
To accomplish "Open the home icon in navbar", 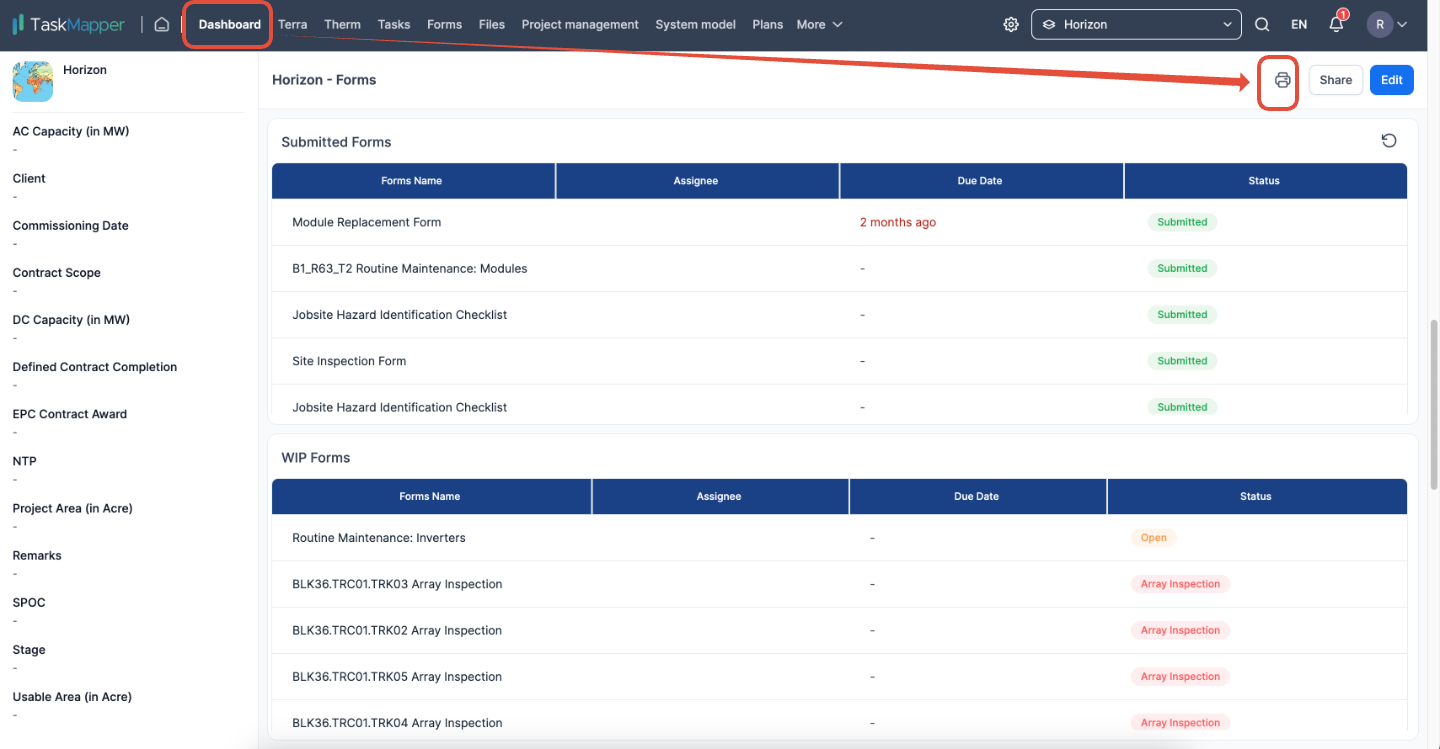I will pos(161,24).
